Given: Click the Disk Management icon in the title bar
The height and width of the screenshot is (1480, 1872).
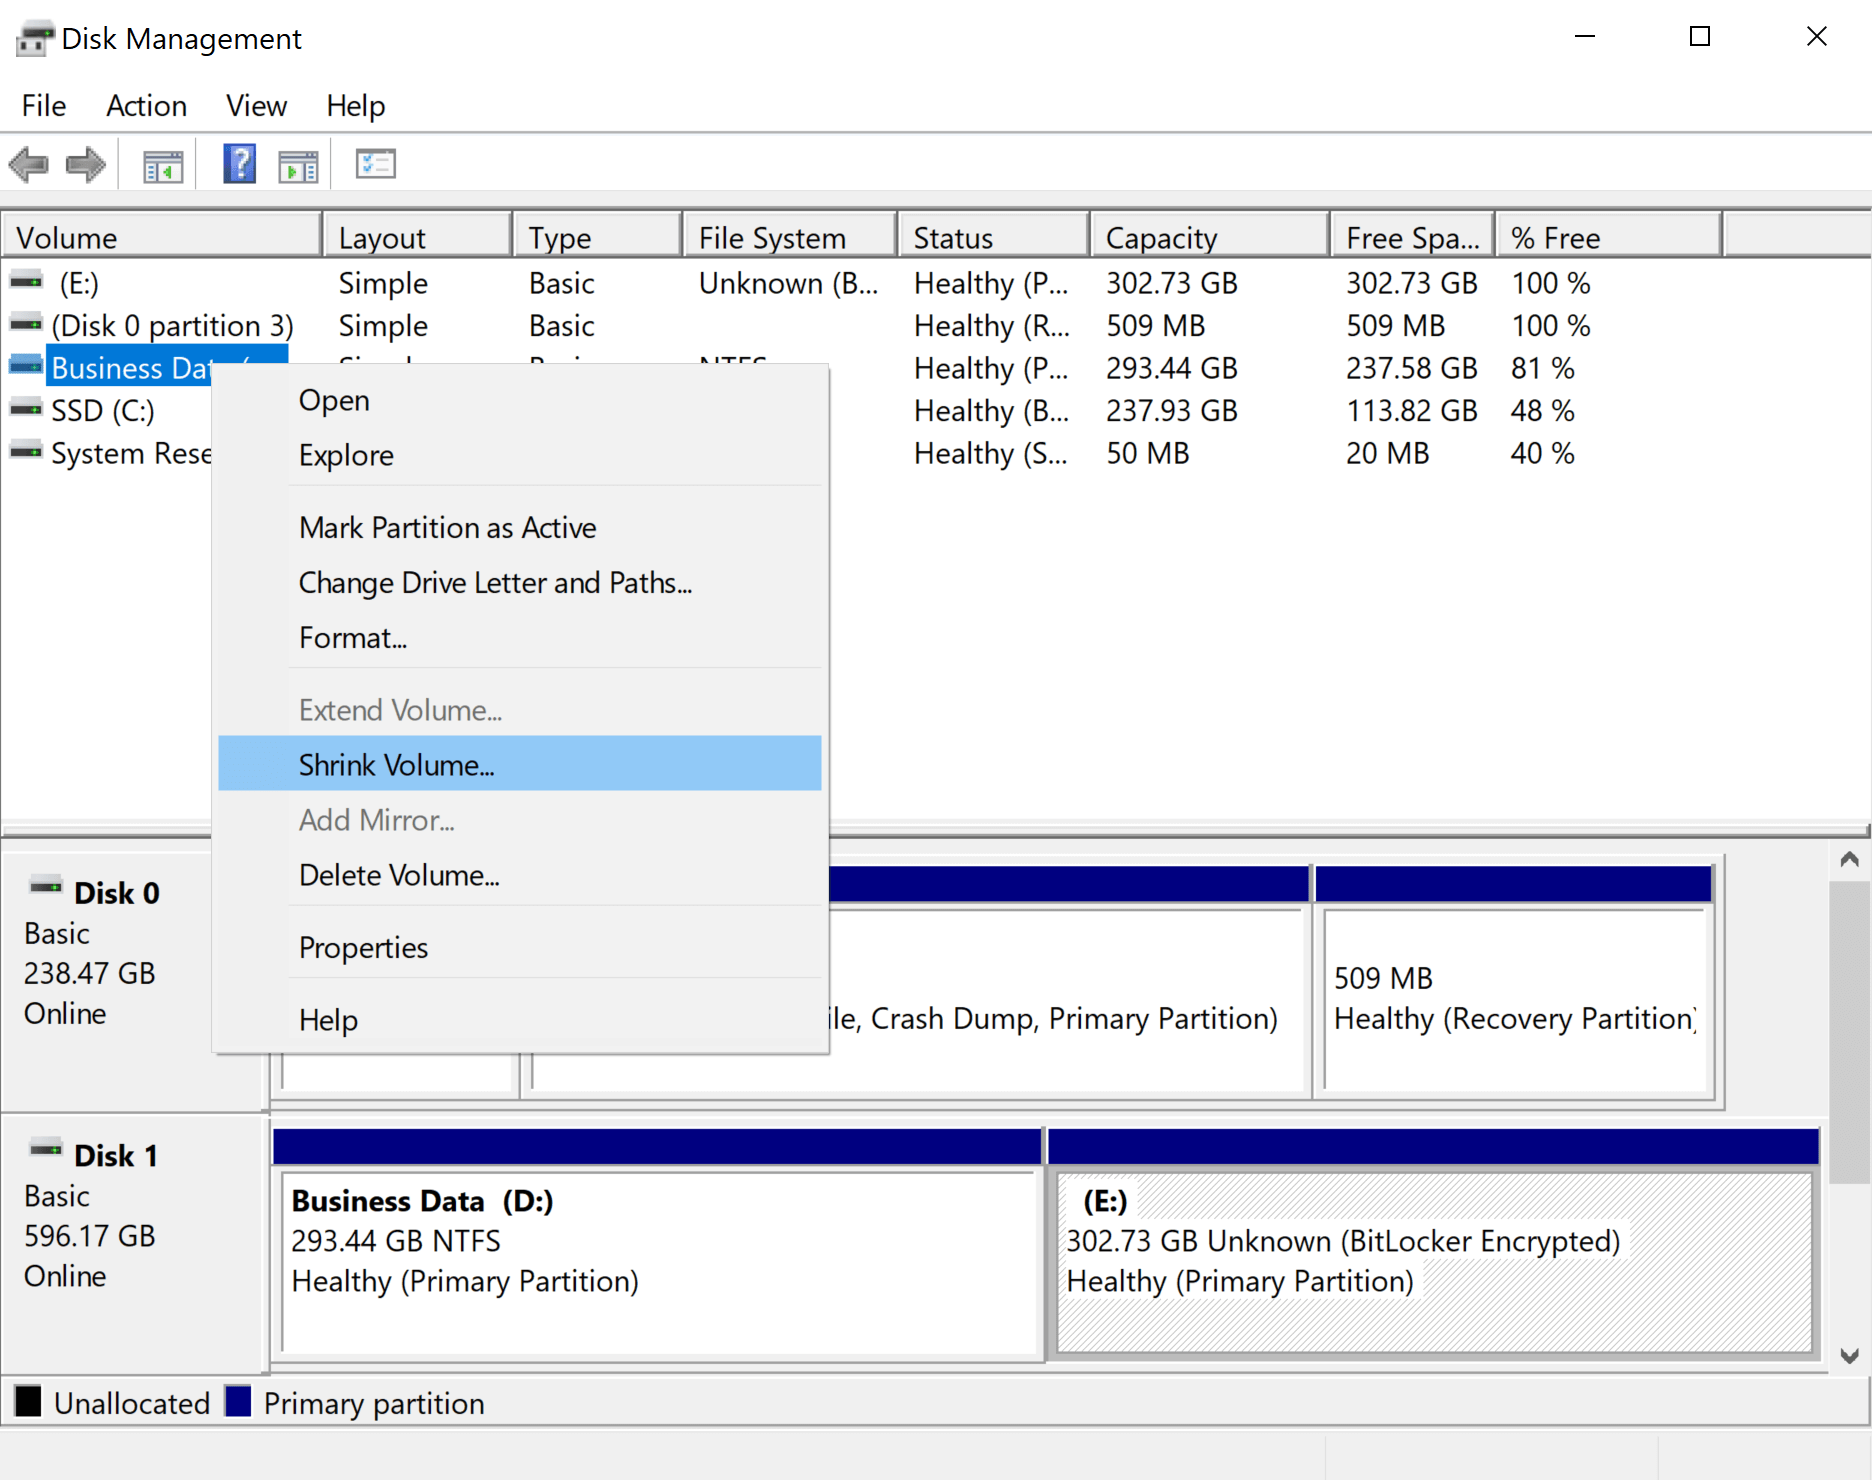Looking at the screenshot, I should pos(33,37).
